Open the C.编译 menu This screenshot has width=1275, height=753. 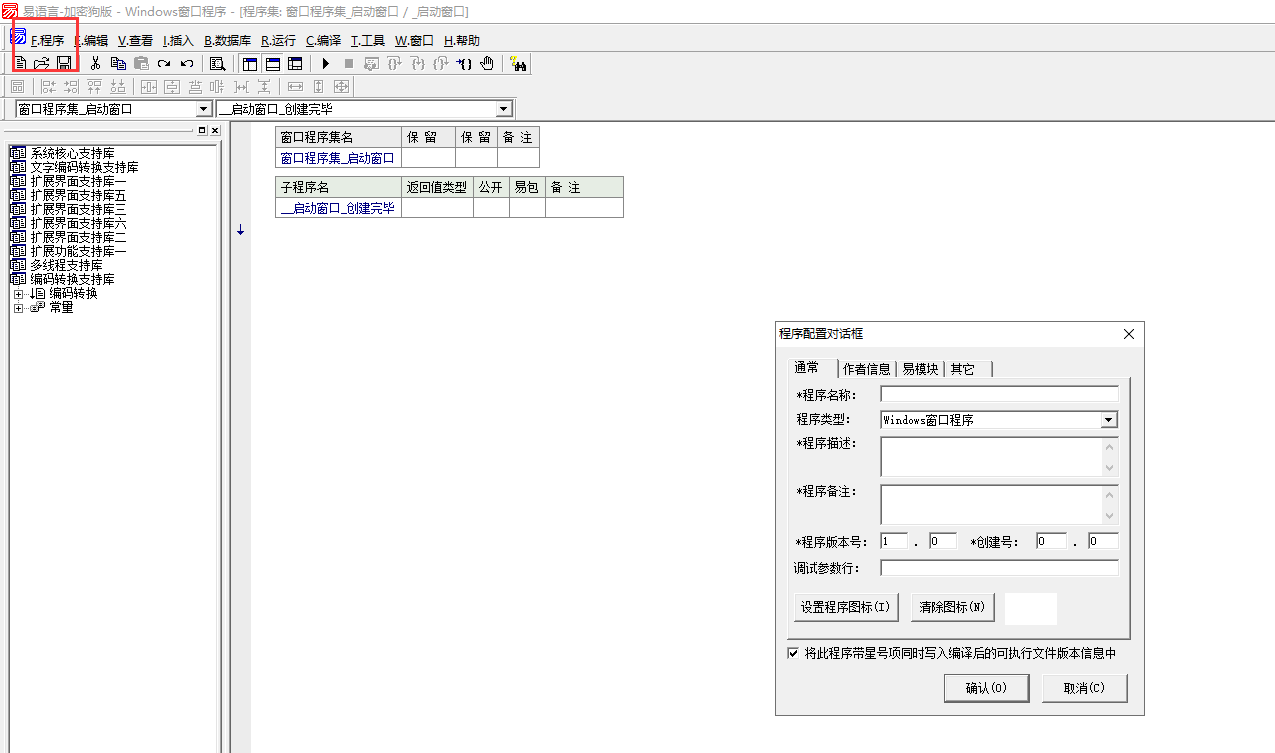(323, 41)
